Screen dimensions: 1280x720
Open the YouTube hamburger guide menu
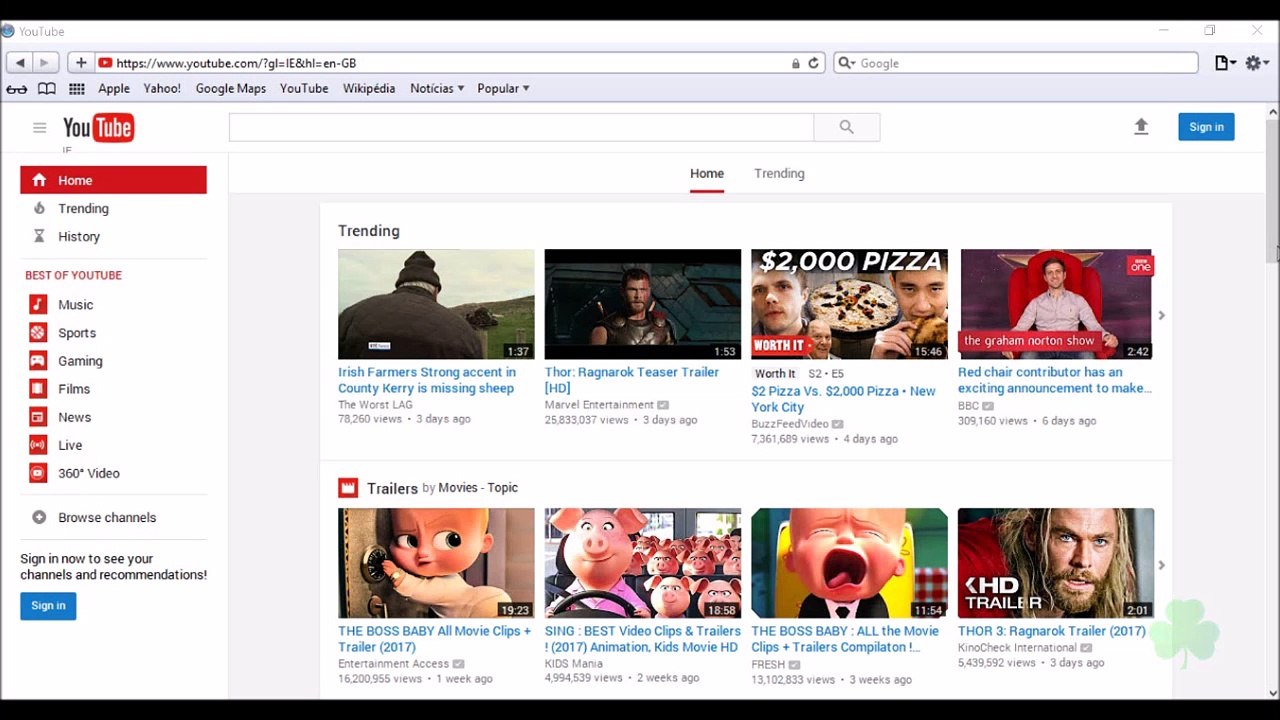click(39, 127)
